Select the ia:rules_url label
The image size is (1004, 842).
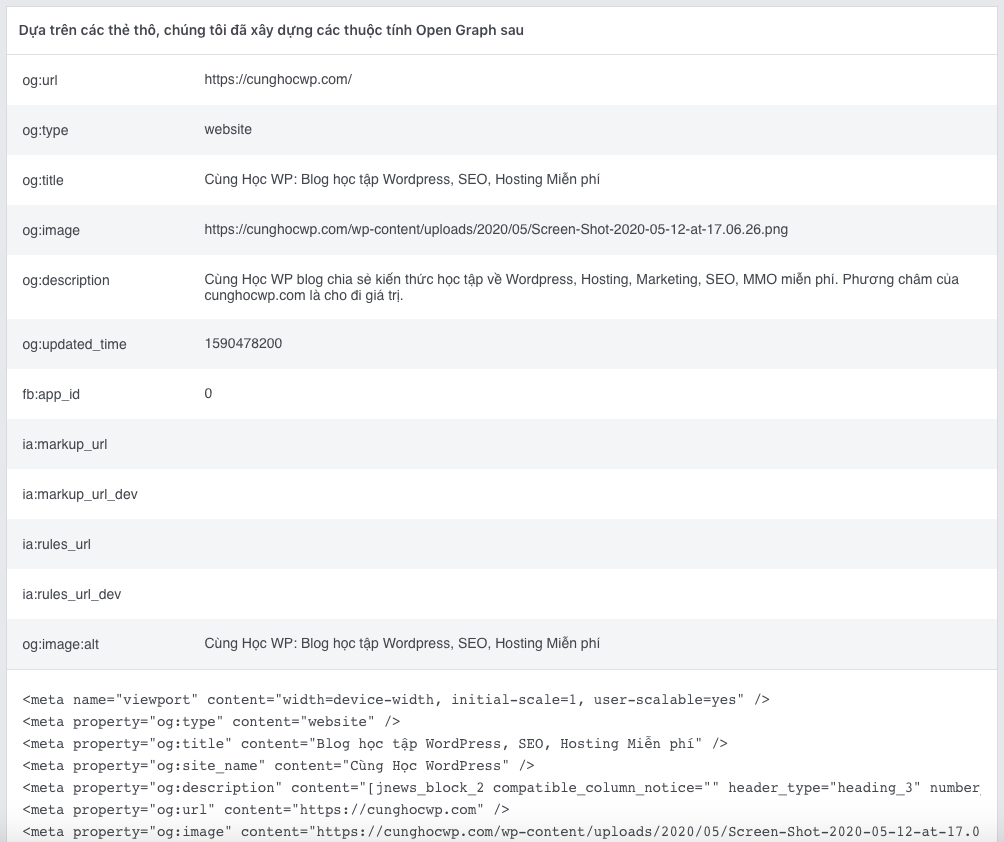point(56,544)
